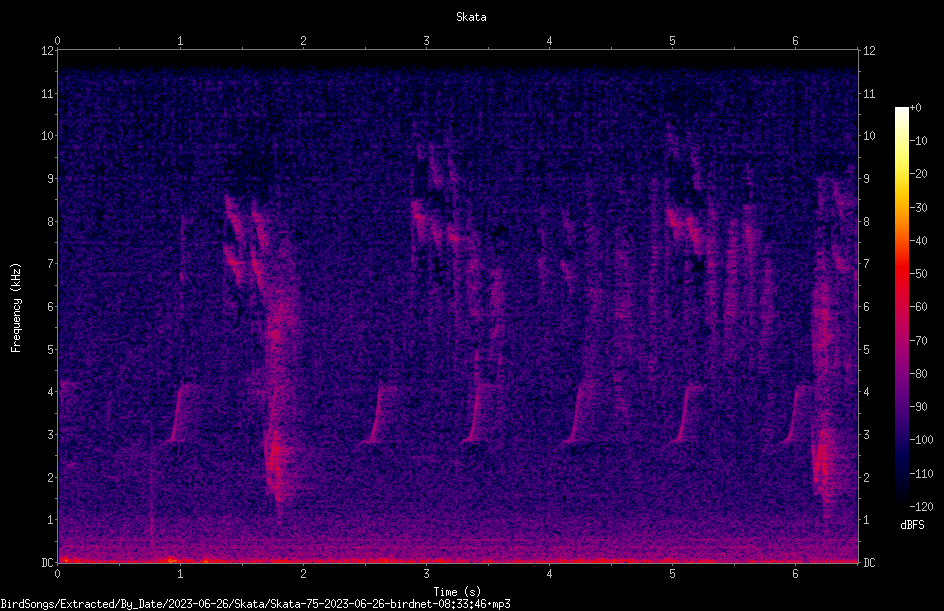Click the "-20" value on the color scale

point(918,174)
